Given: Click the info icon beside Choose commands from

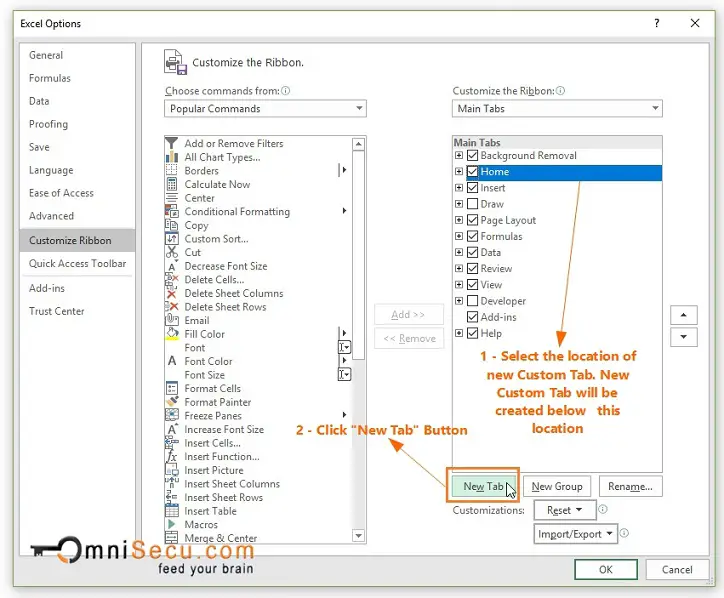Looking at the screenshot, I should pyautogui.click(x=285, y=91).
